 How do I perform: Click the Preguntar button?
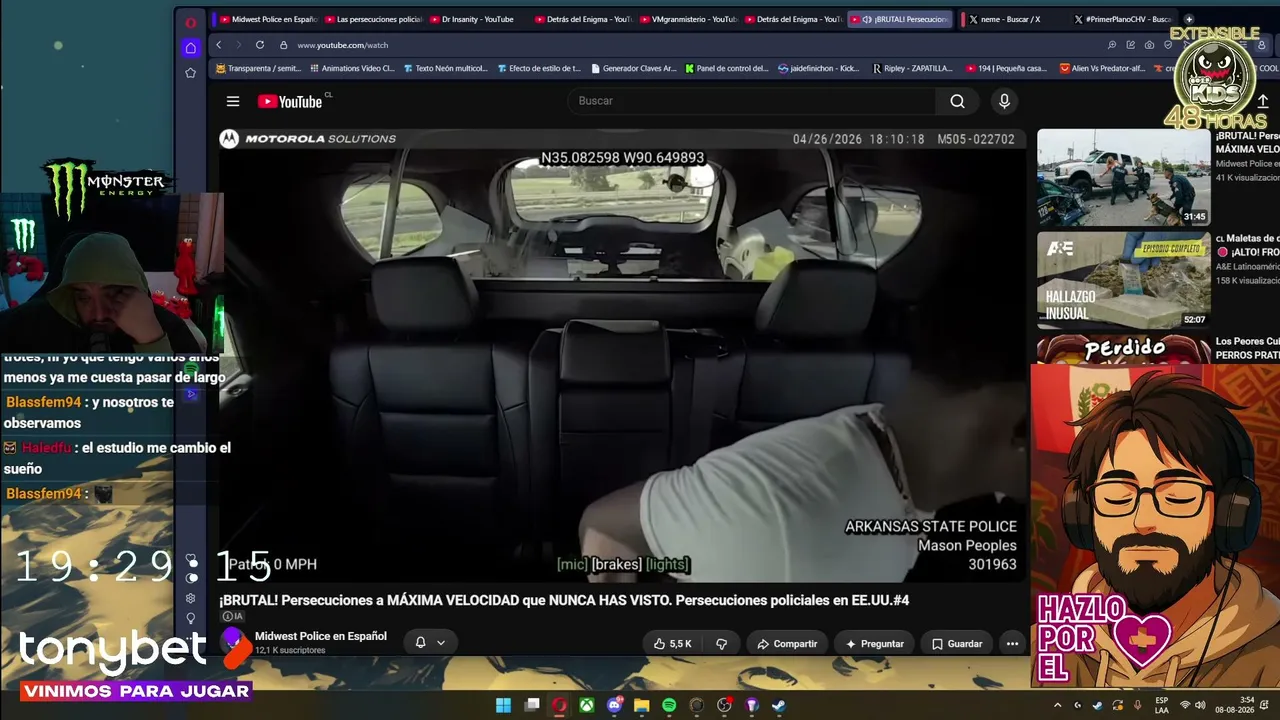(x=874, y=644)
